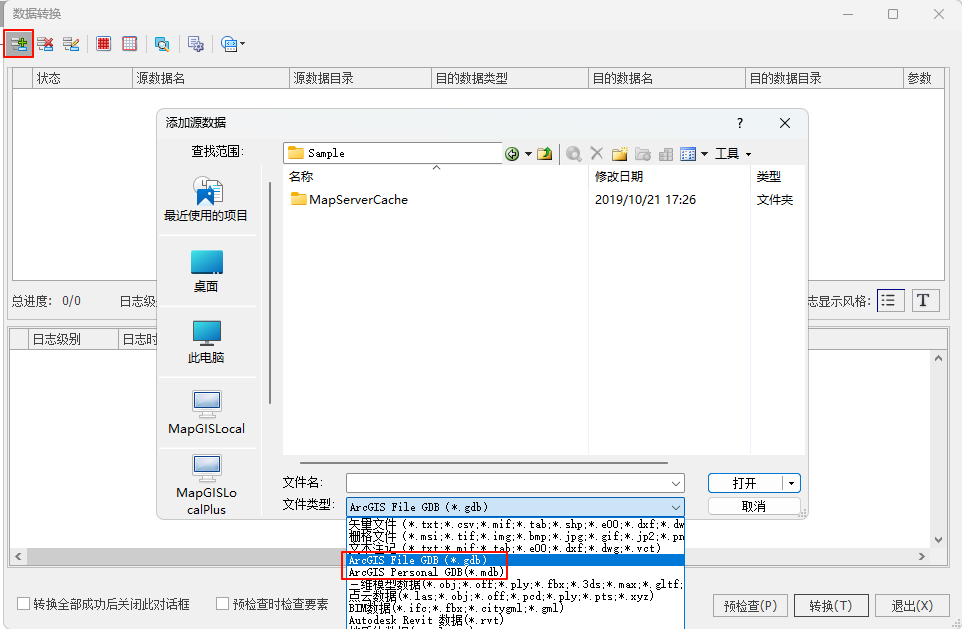Open dropdown arrow next to globe icon
This screenshot has width=962, height=629.
(x=242, y=44)
